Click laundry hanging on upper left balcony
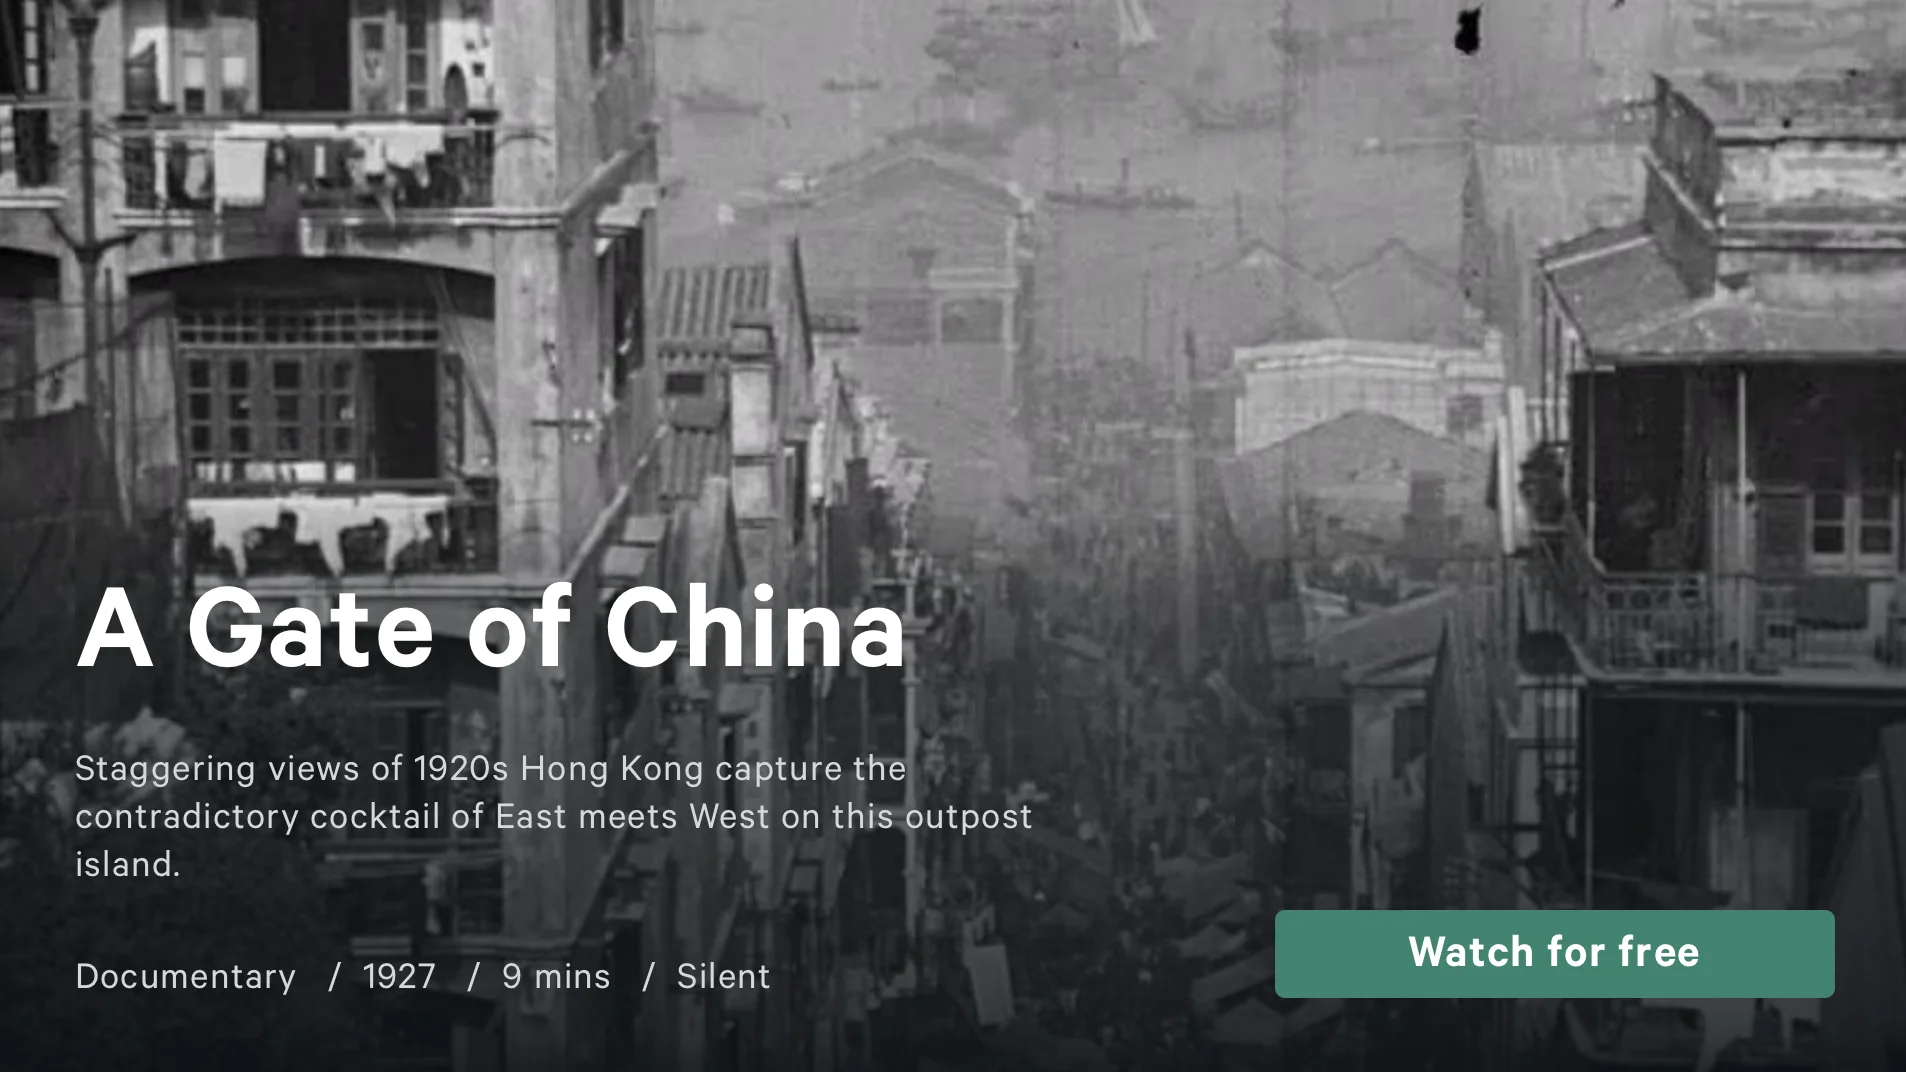1906x1072 pixels. (x=310, y=165)
